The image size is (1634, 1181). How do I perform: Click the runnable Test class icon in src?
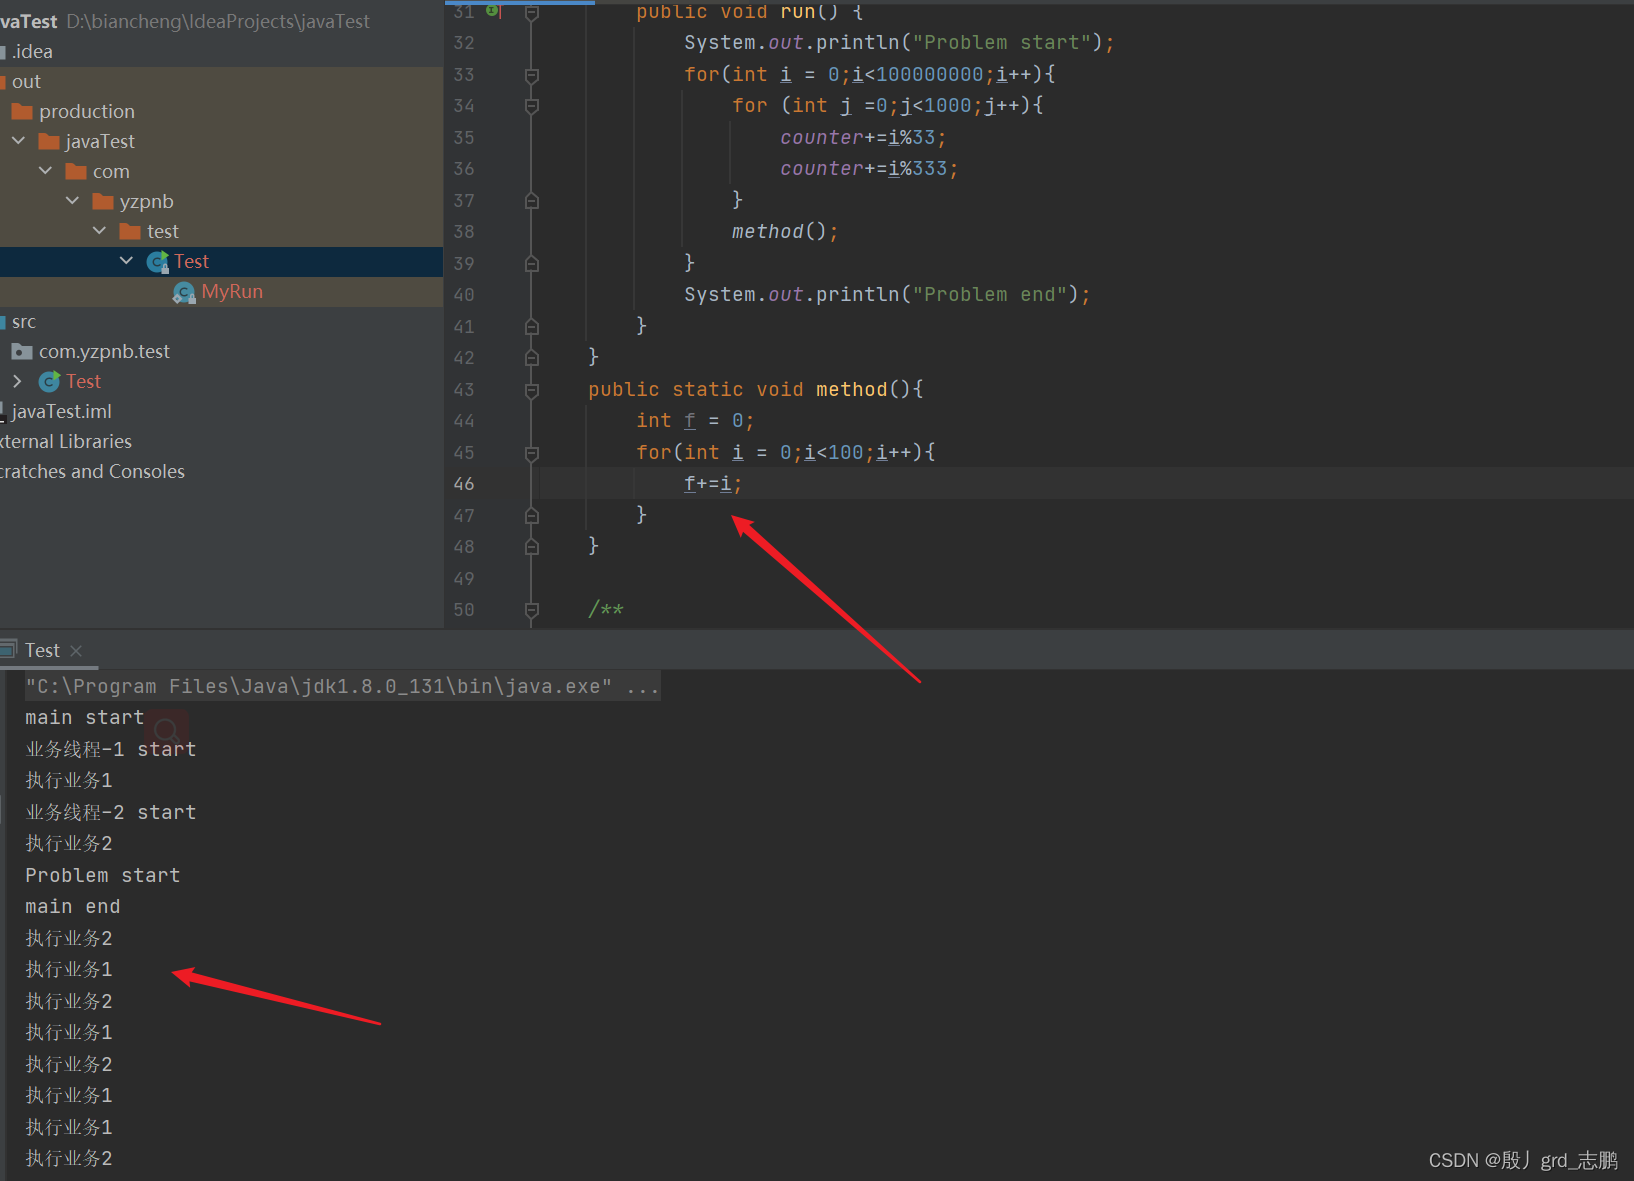click(49, 381)
